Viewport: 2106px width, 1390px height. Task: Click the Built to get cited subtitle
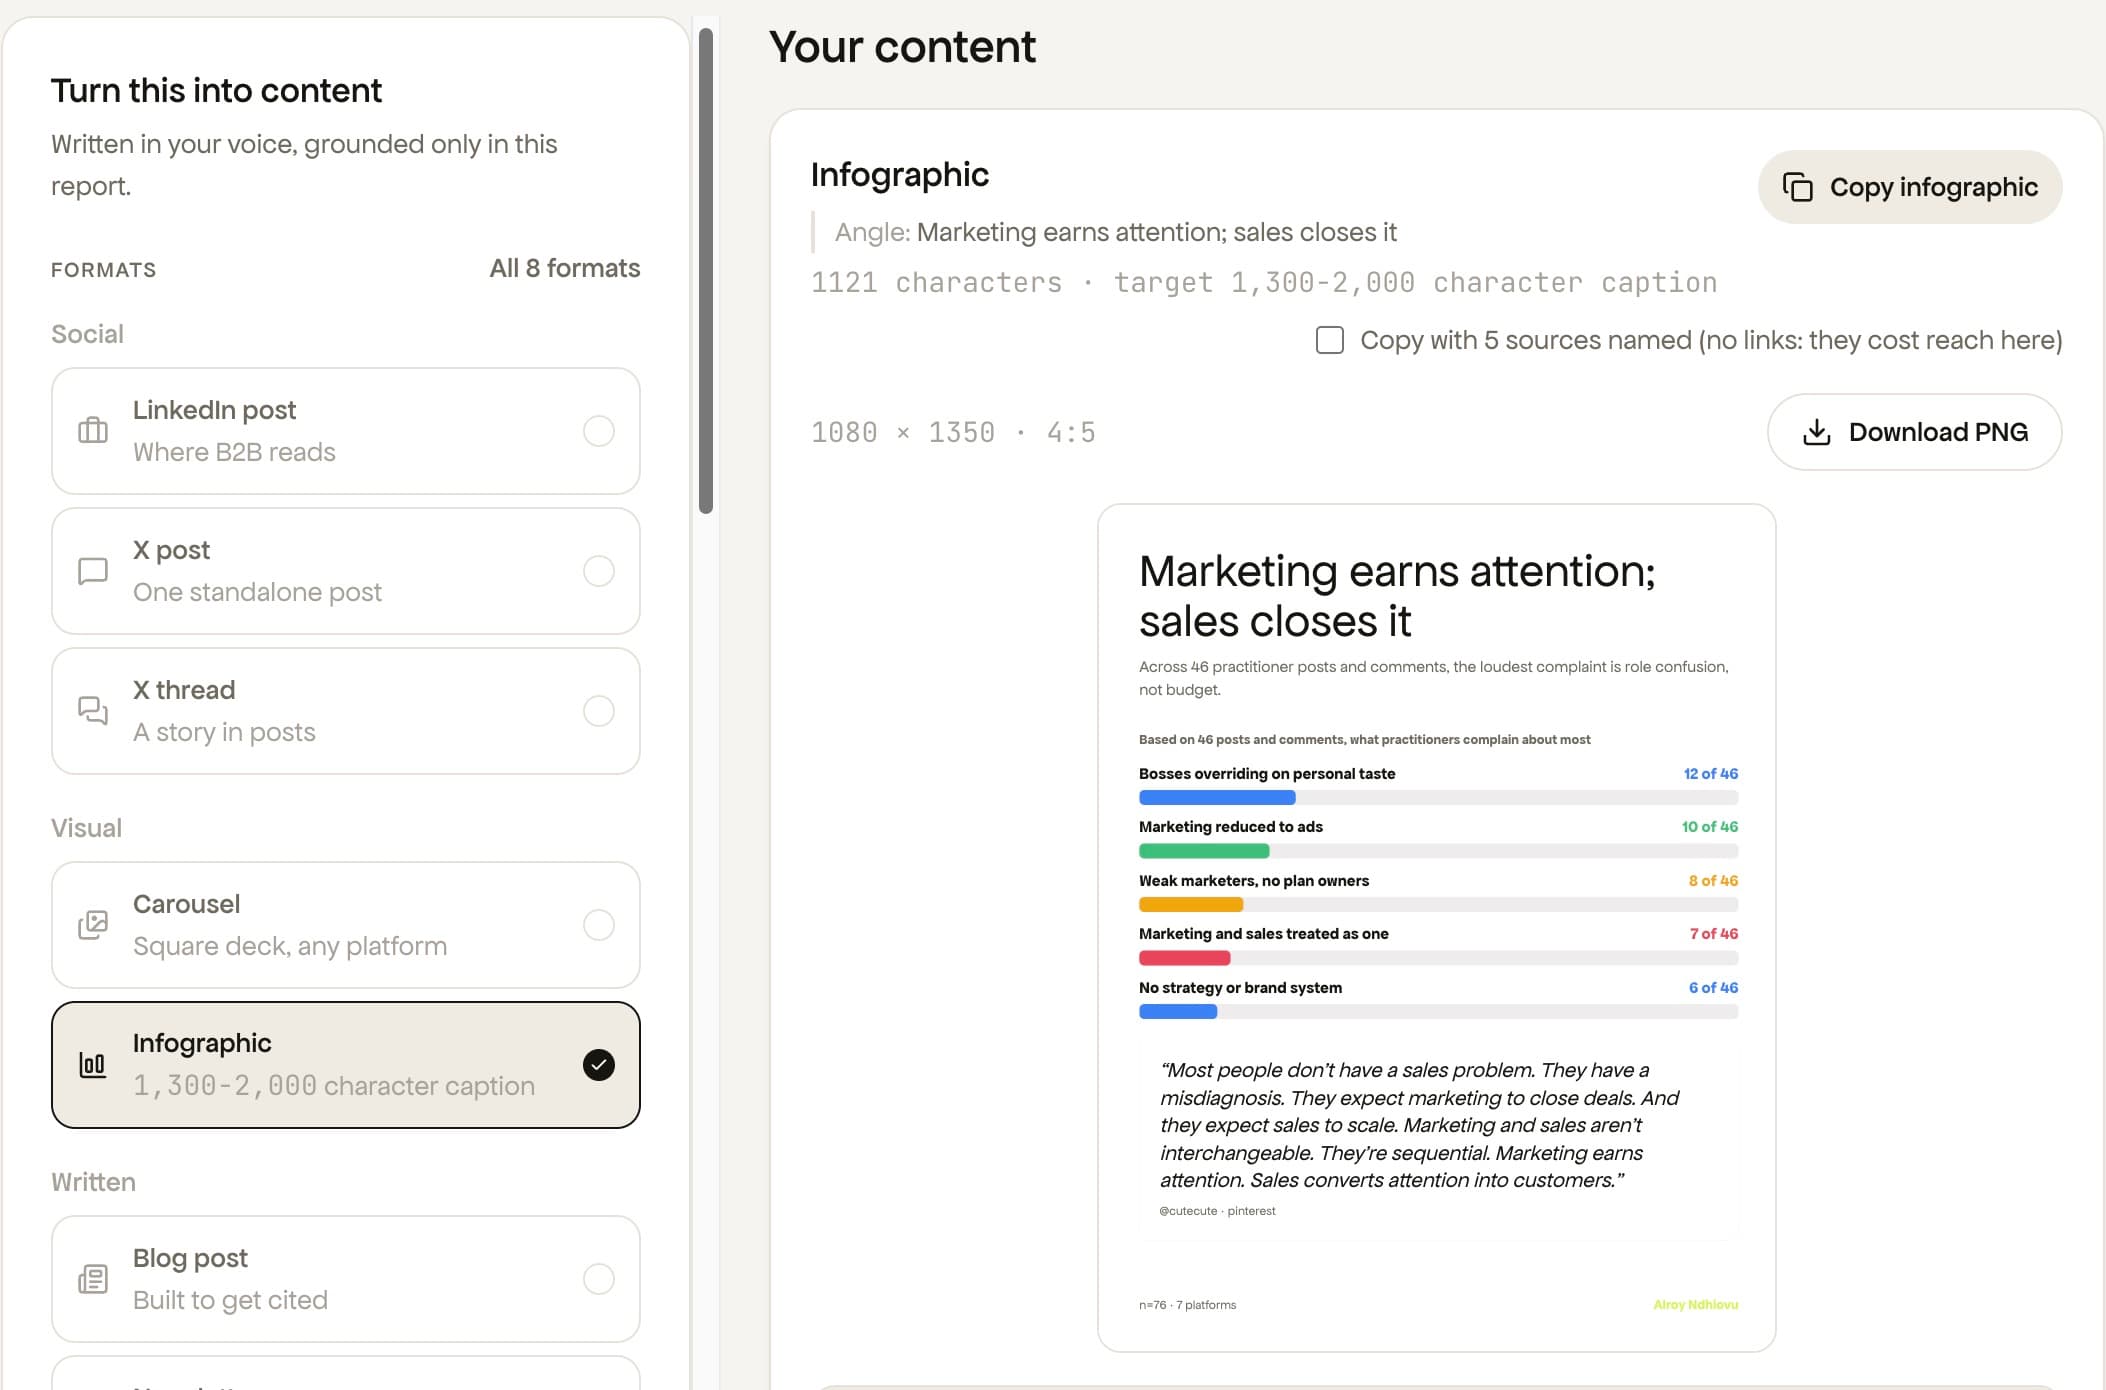tap(230, 1300)
